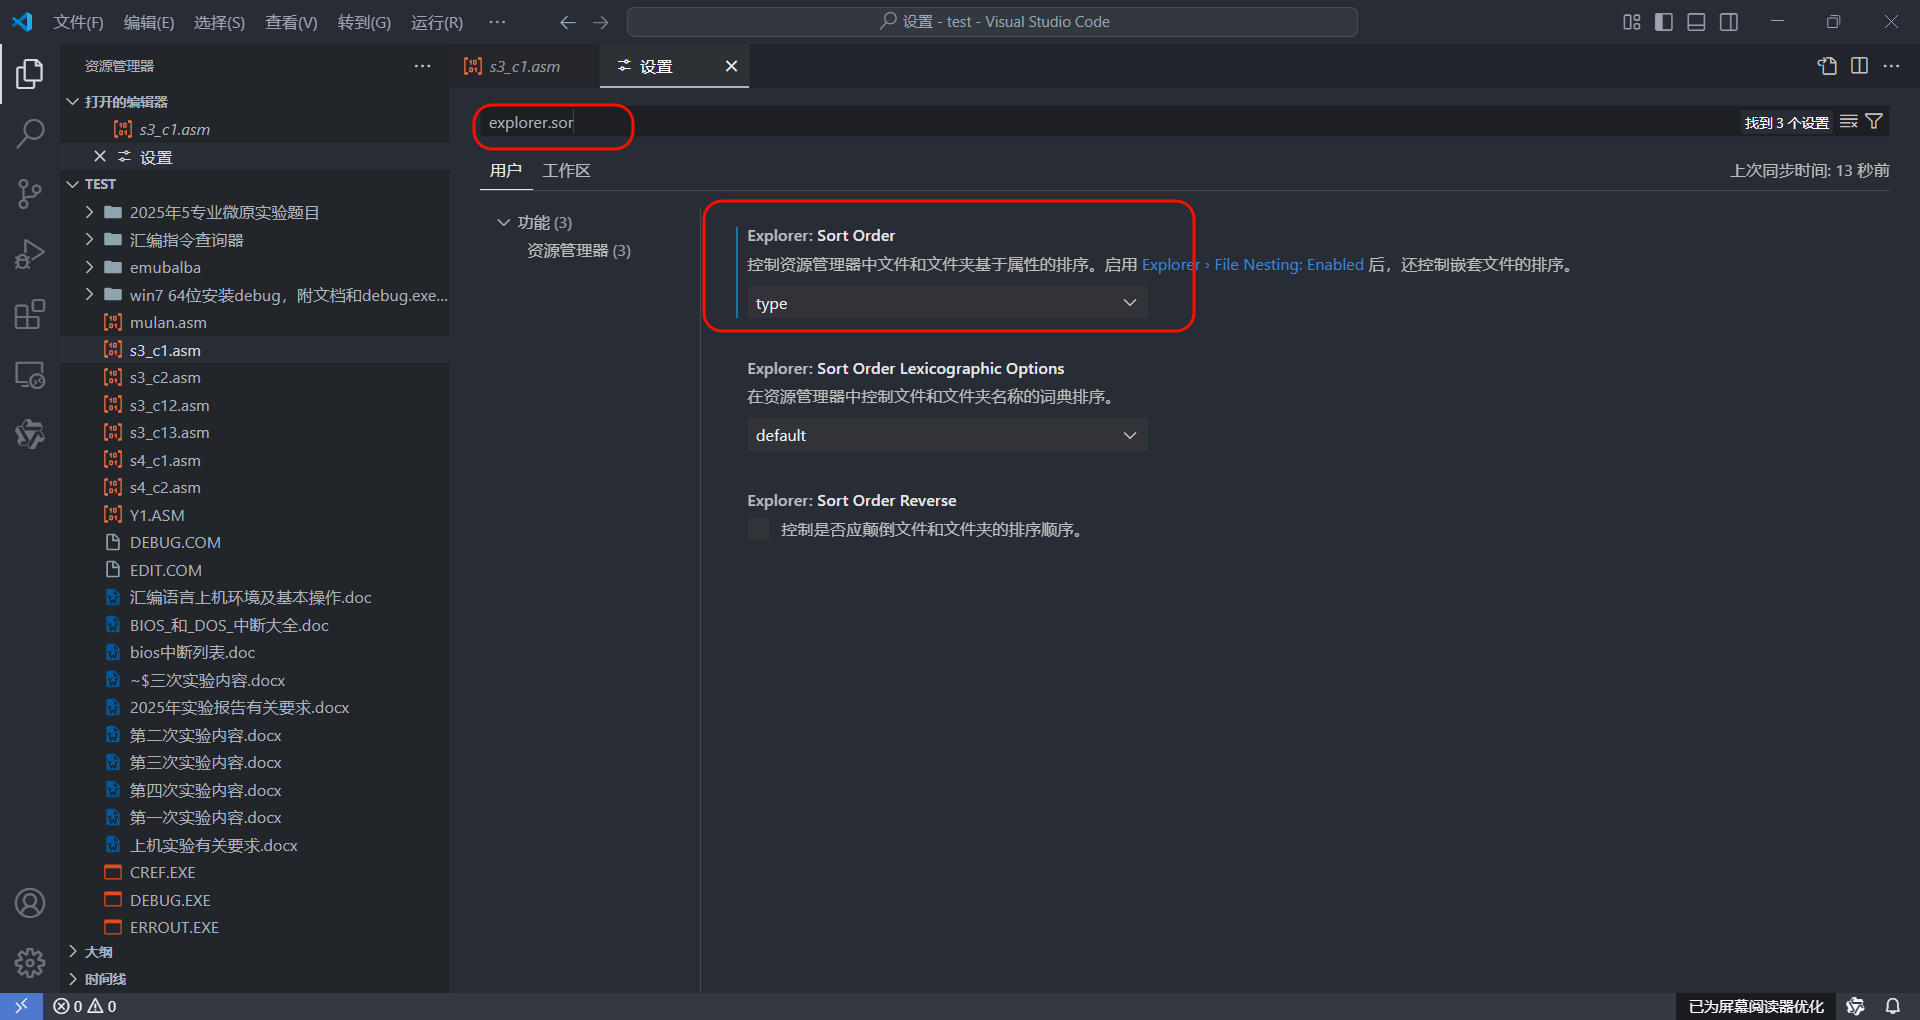Viewport: 1920px width, 1020px height.
Task: Split the editor to the right
Action: (1859, 66)
